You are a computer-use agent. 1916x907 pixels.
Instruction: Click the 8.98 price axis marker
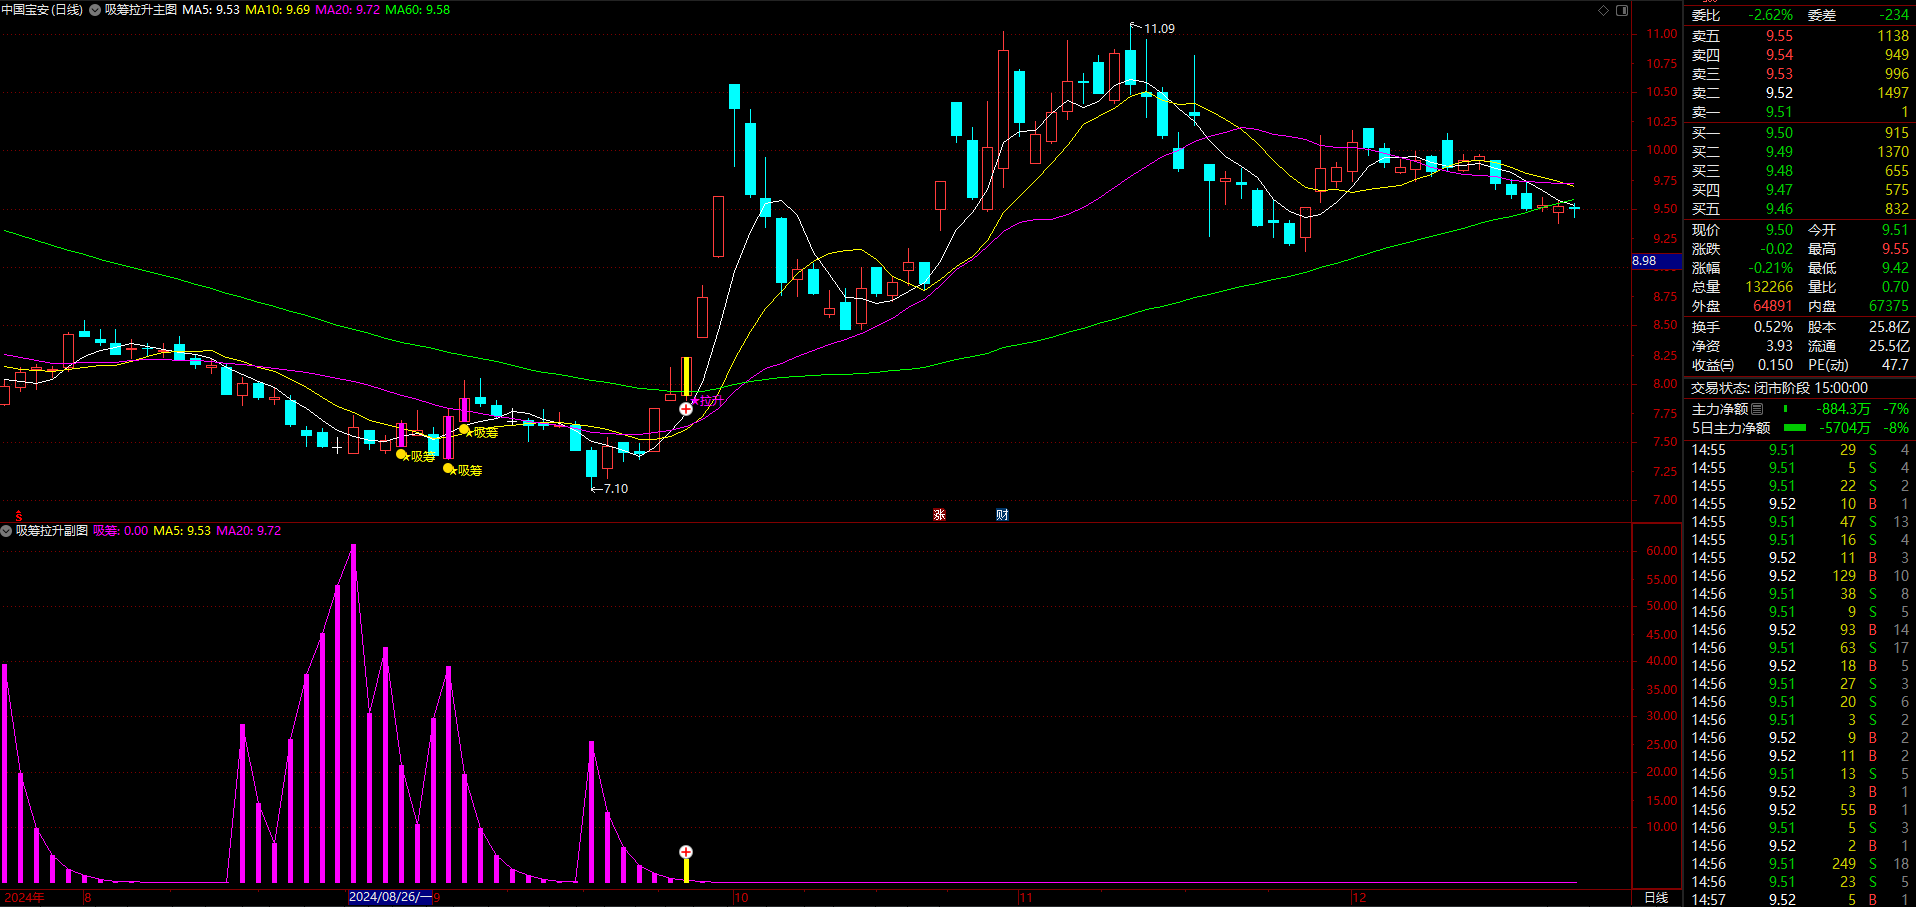1656,261
